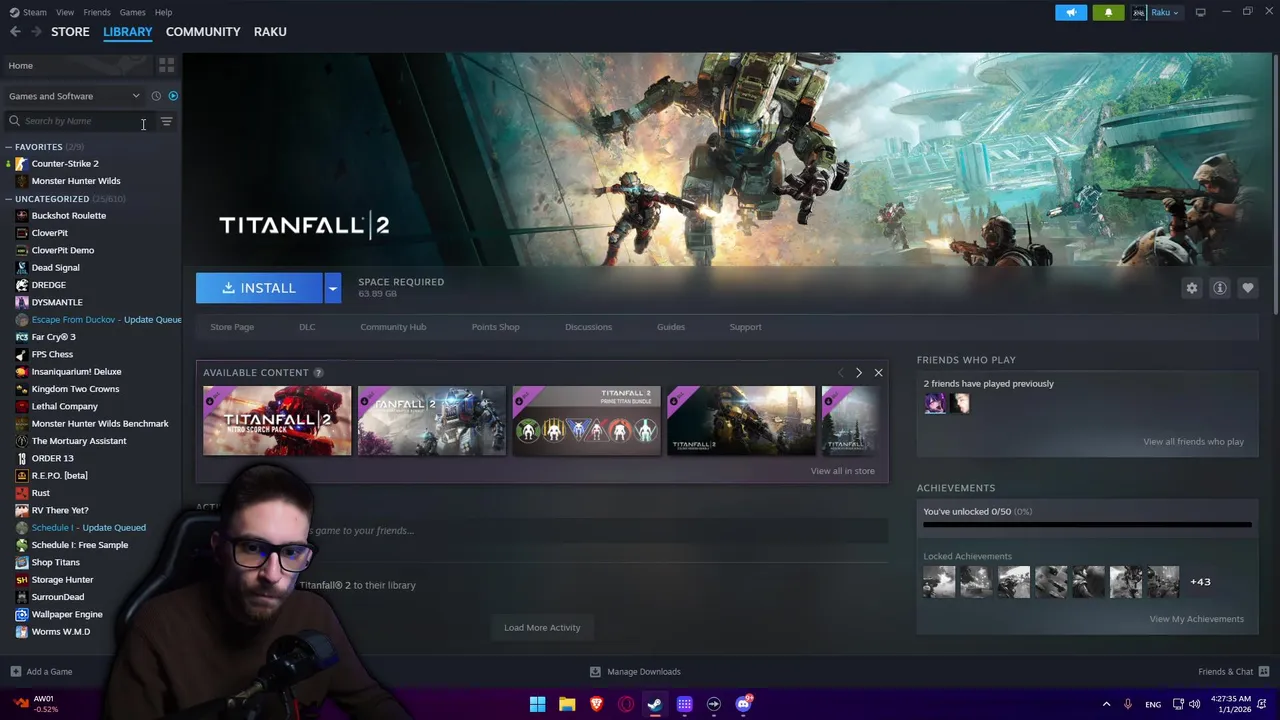Open install options dropdown arrow
Screen dimensions: 1280x720
tap(332, 288)
